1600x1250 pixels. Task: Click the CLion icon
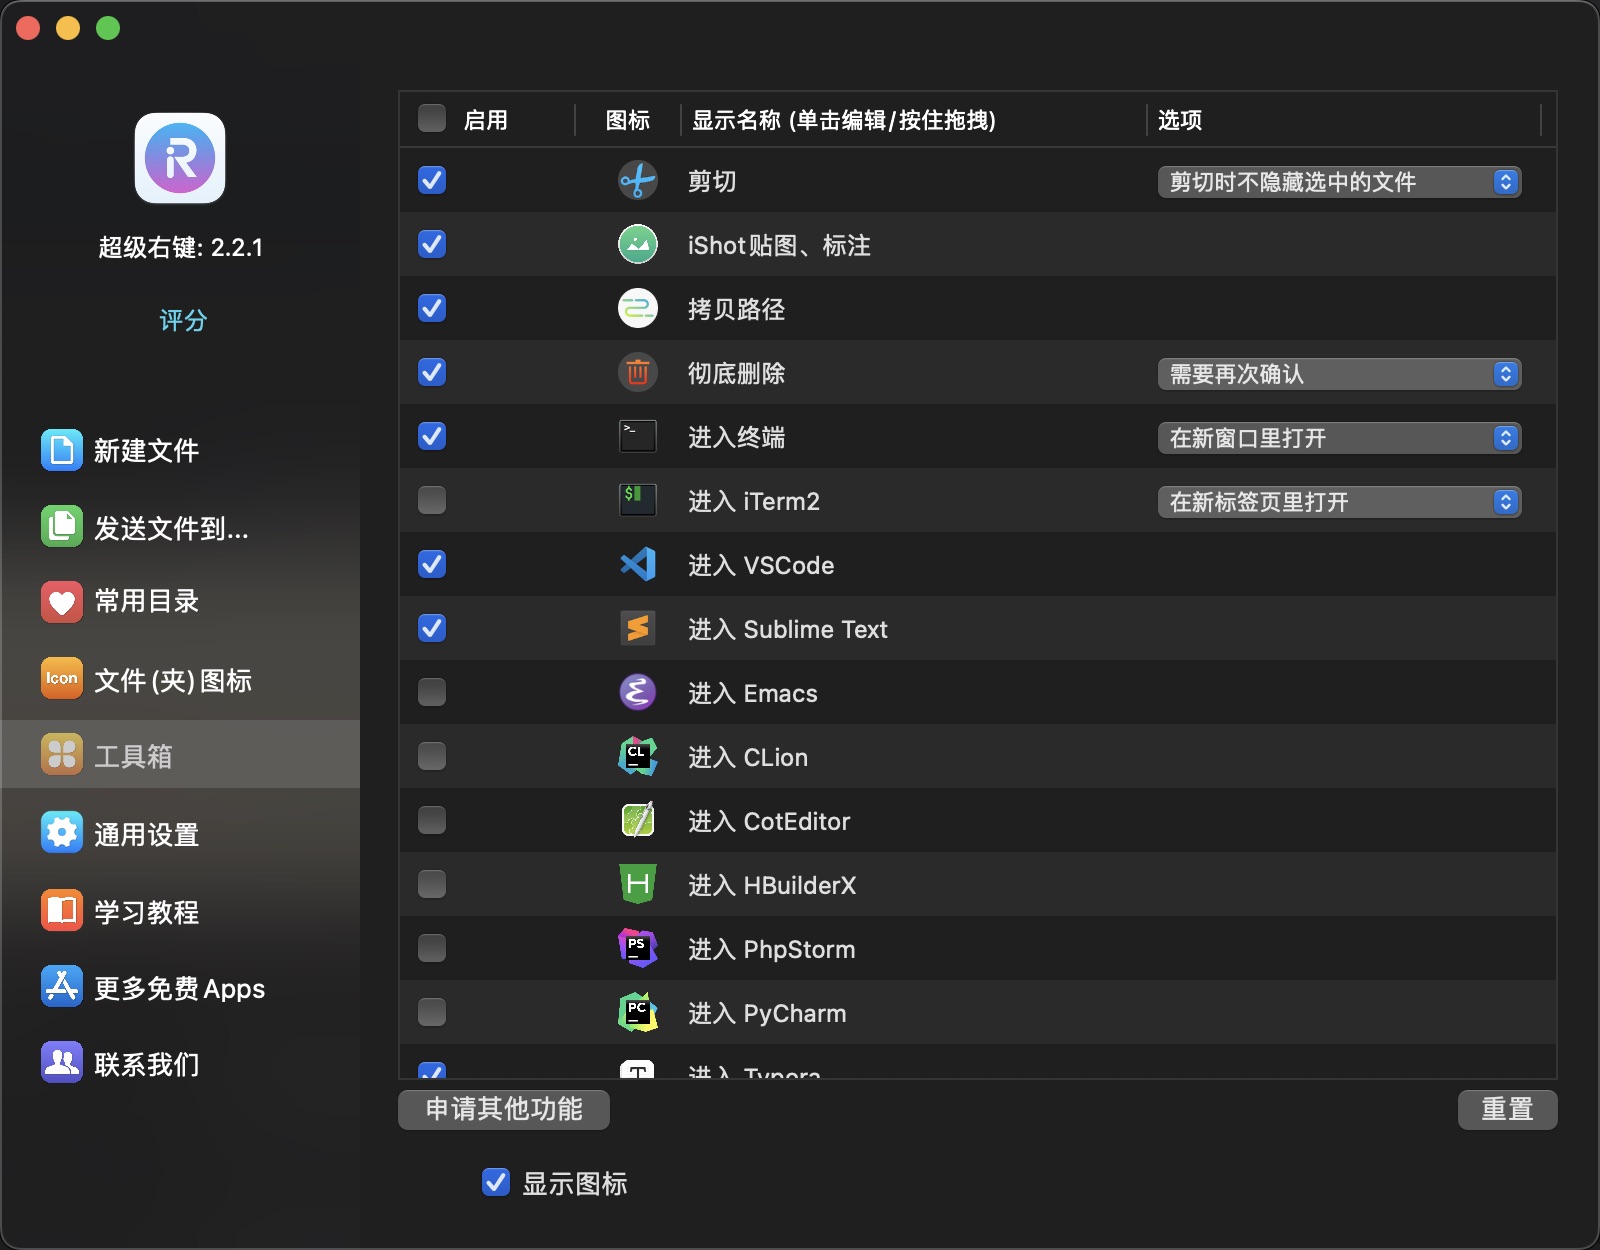[638, 756]
